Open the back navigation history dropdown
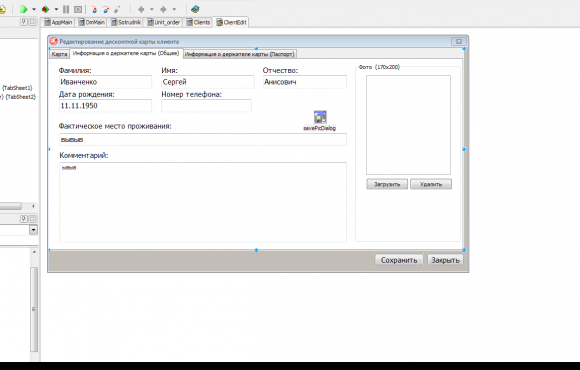The image size is (580, 370). 152,9
